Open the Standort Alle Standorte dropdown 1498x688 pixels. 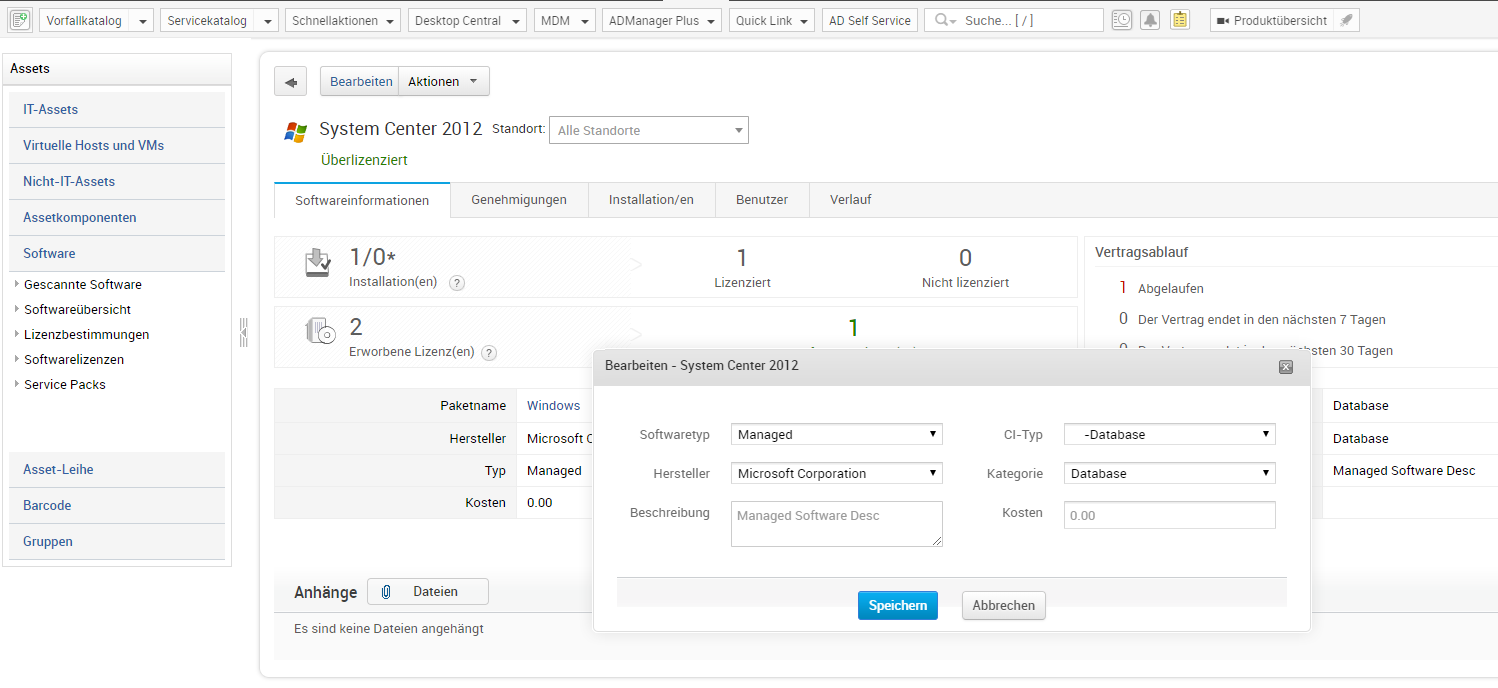click(x=648, y=130)
